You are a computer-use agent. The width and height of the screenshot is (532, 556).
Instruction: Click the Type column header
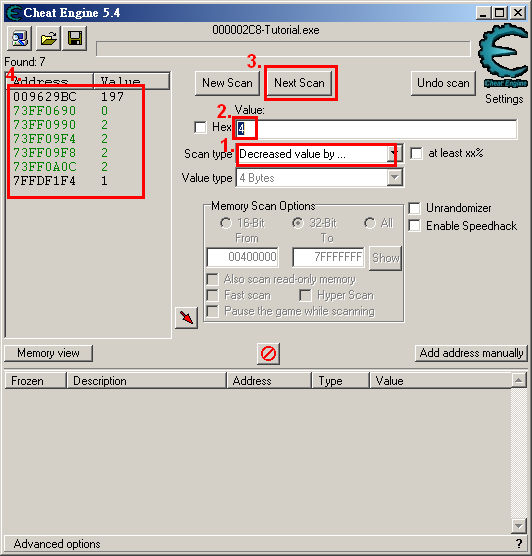point(340,381)
